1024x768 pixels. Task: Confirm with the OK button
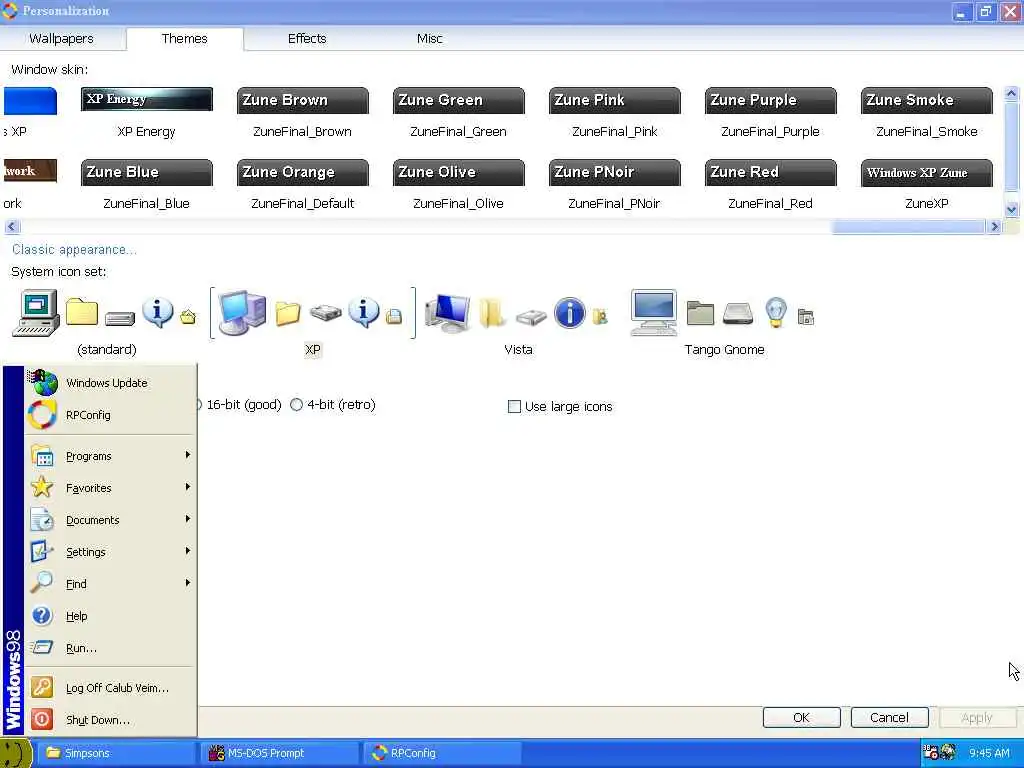tap(801, 718)
